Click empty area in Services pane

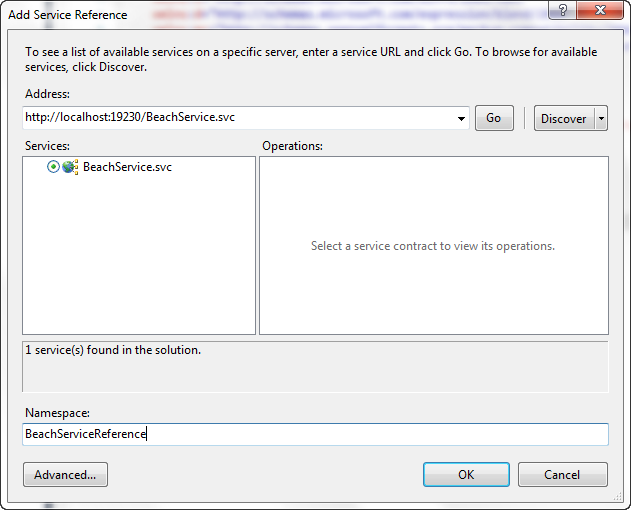pos(138,260)
